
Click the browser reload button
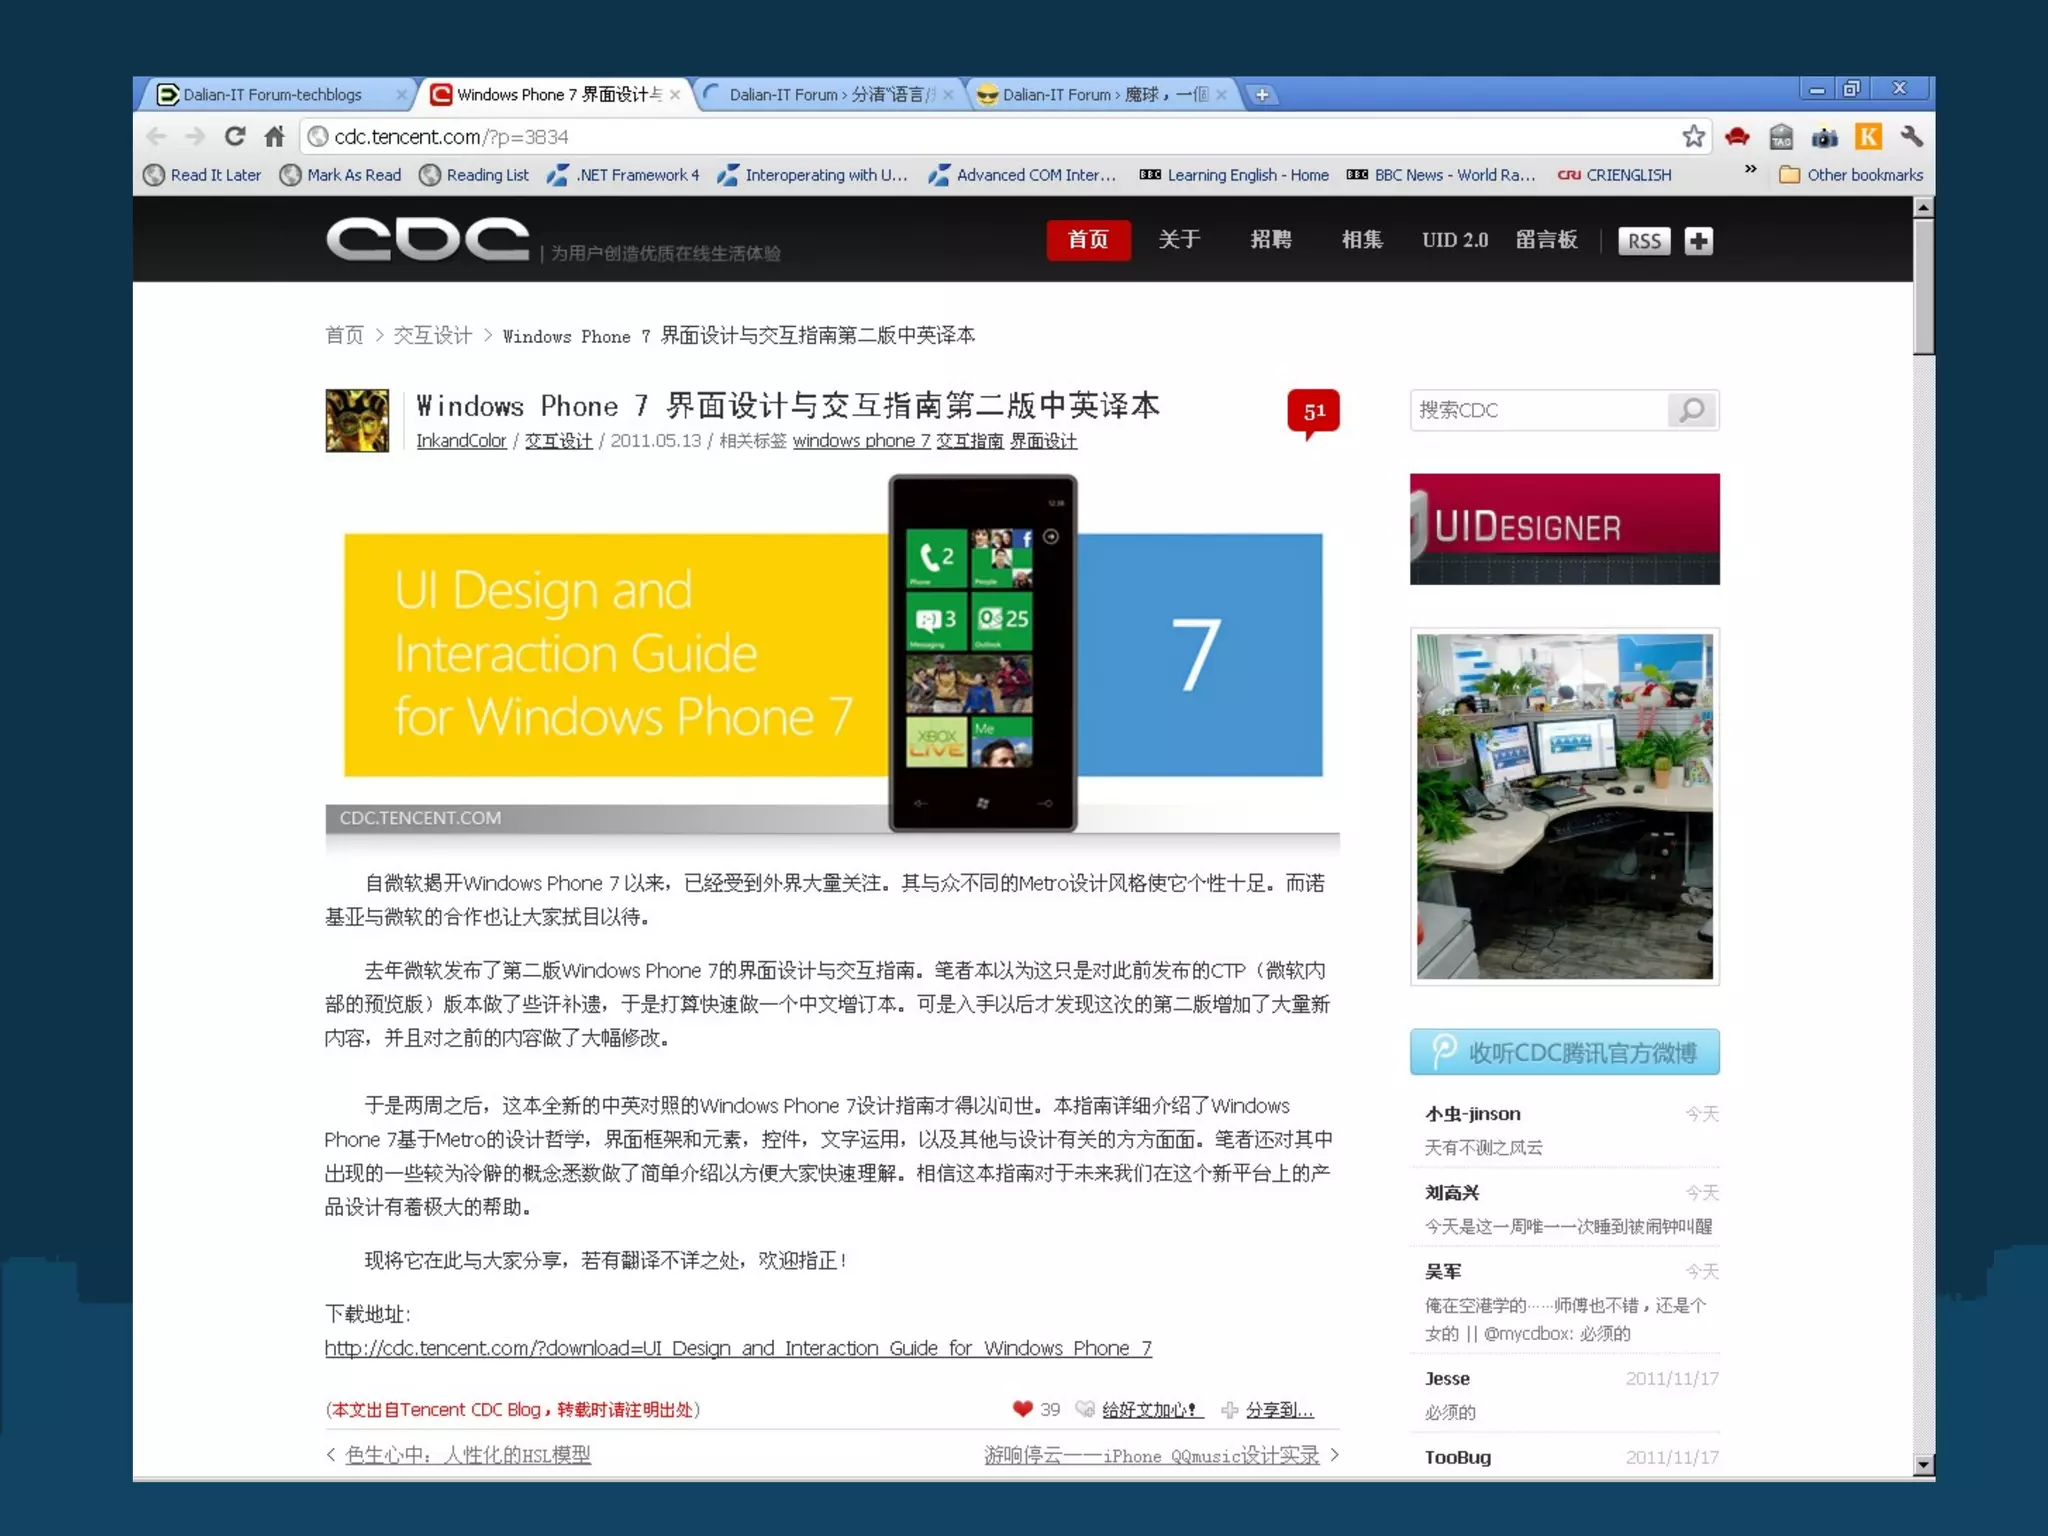(235, 136)
